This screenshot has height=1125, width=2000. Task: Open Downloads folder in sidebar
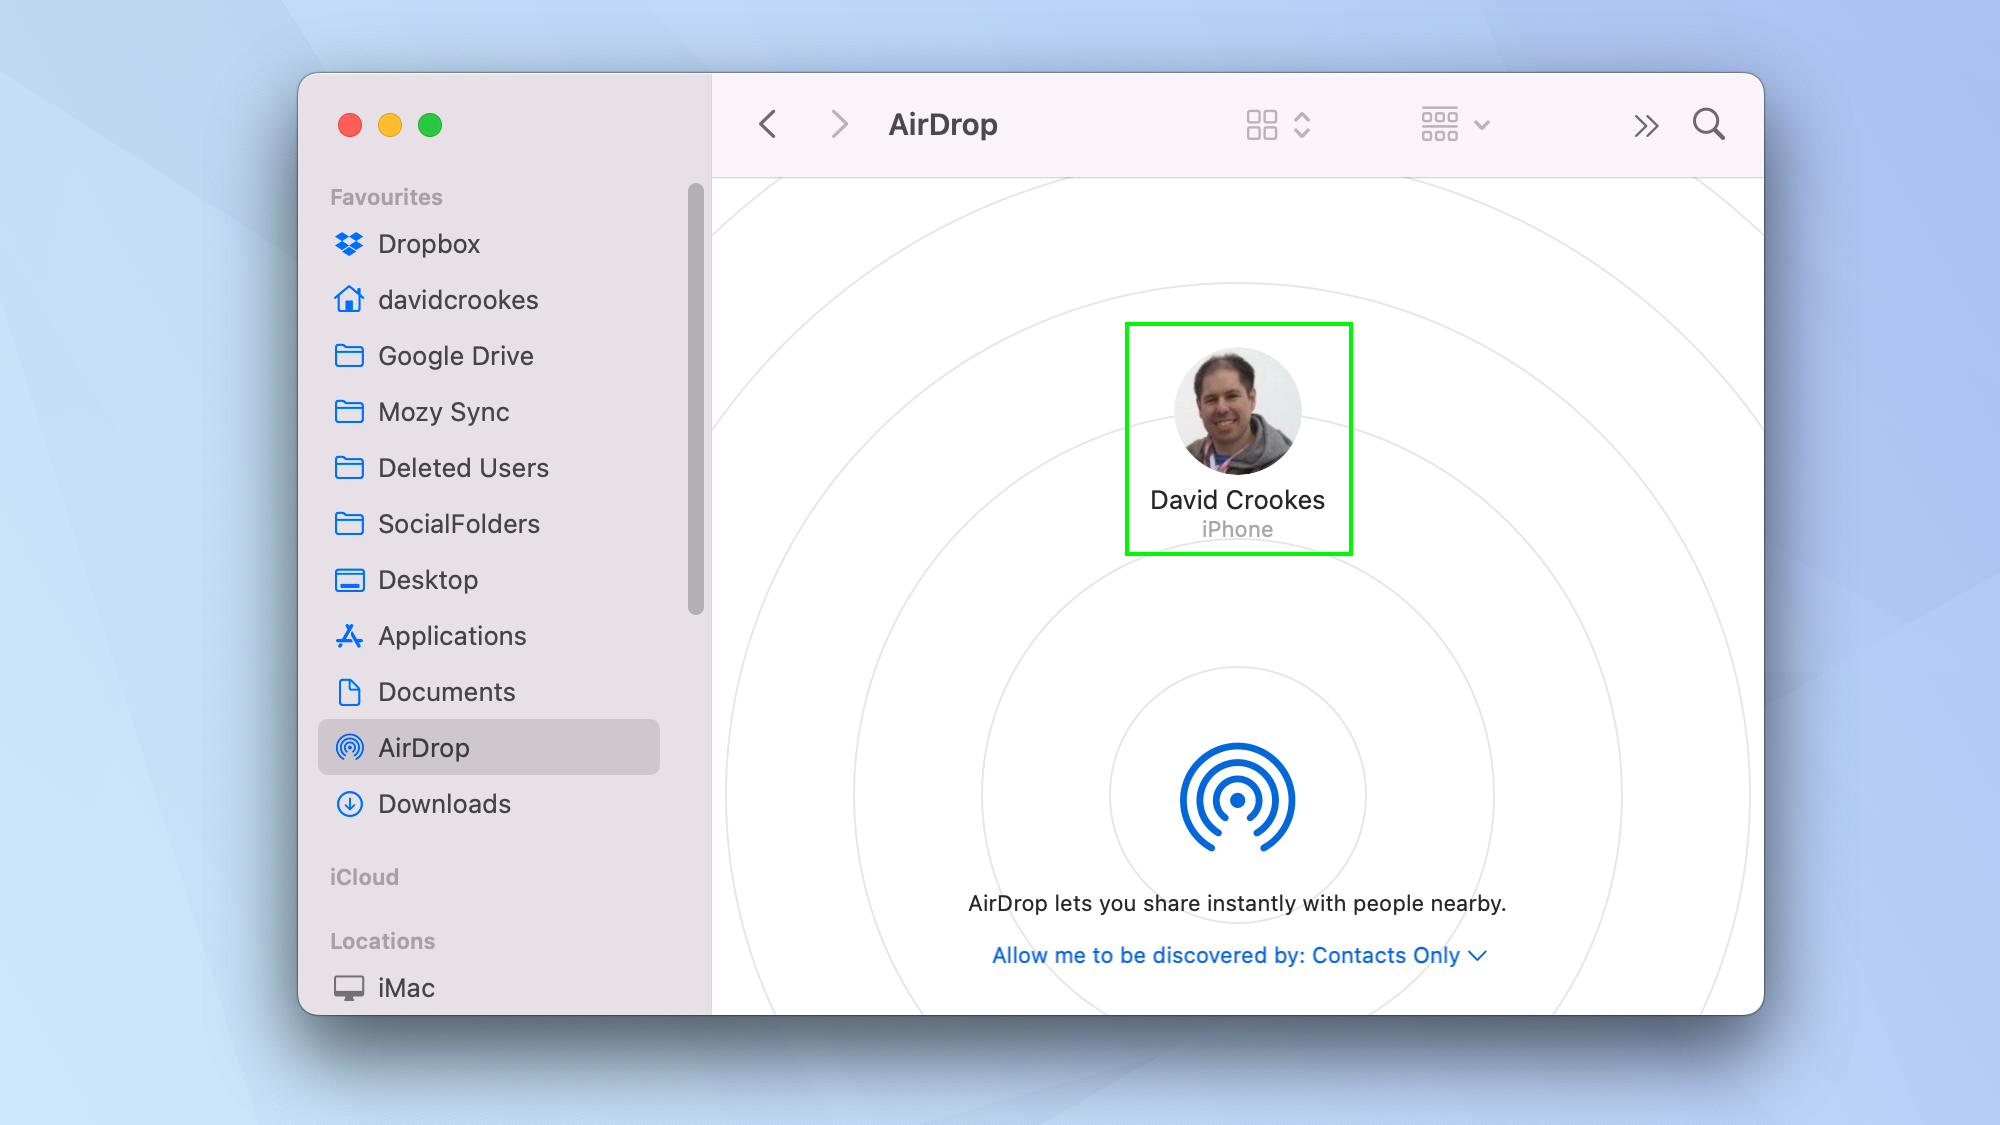444,804
